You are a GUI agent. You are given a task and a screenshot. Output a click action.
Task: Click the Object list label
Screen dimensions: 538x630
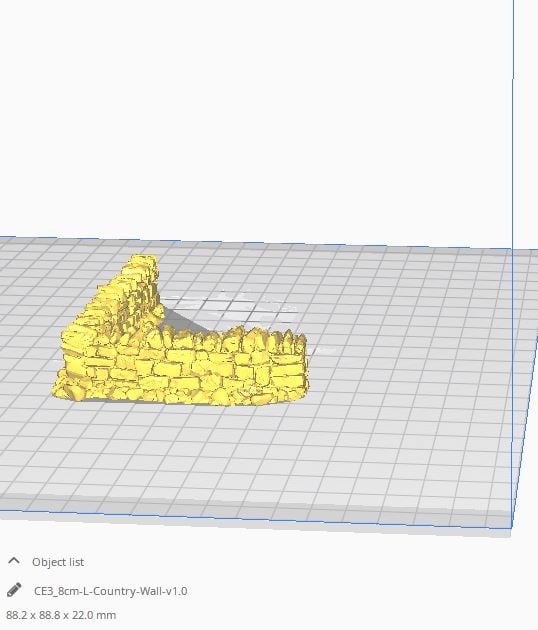point(58,562)
